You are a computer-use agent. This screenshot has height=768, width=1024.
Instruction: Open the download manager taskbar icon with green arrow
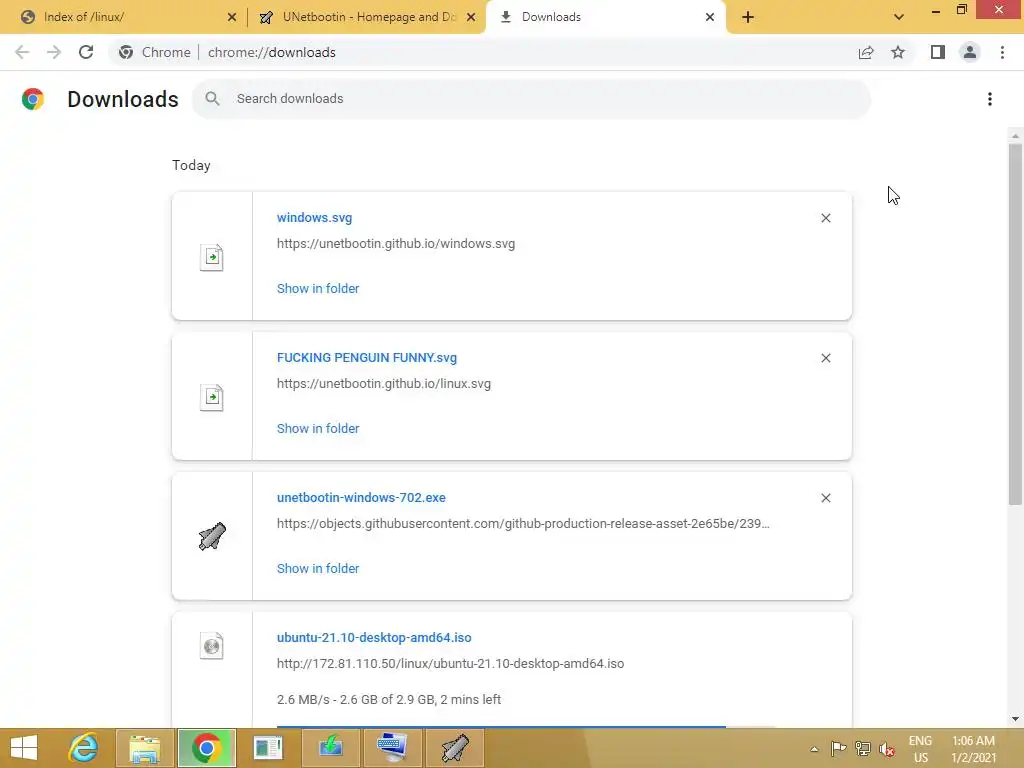tap(330, 748)
